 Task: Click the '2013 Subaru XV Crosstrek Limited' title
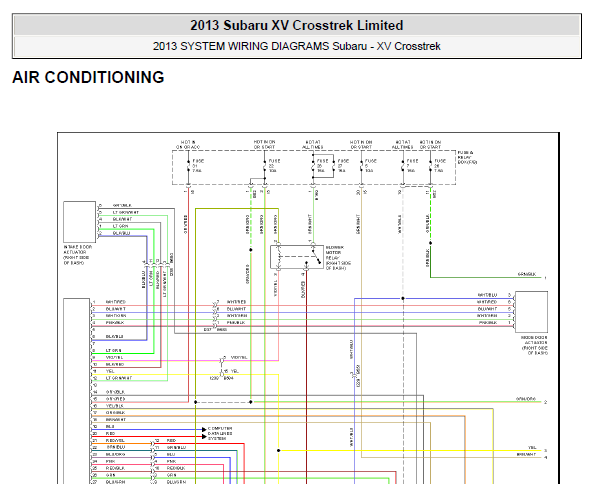(297, 25)
